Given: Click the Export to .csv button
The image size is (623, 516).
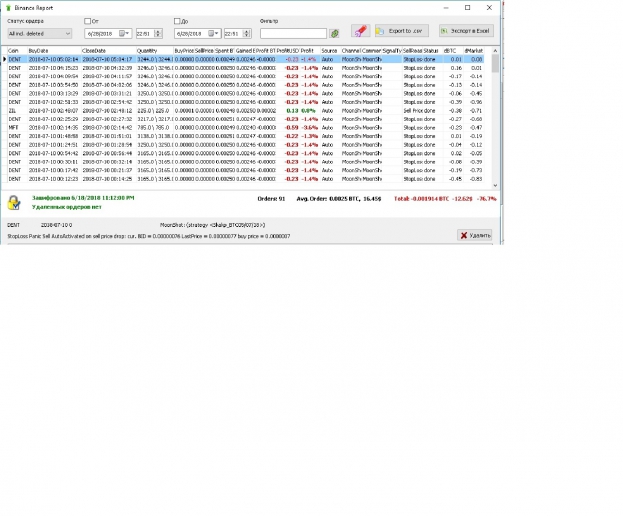Looking at the screenshot, I should point(402,31).
